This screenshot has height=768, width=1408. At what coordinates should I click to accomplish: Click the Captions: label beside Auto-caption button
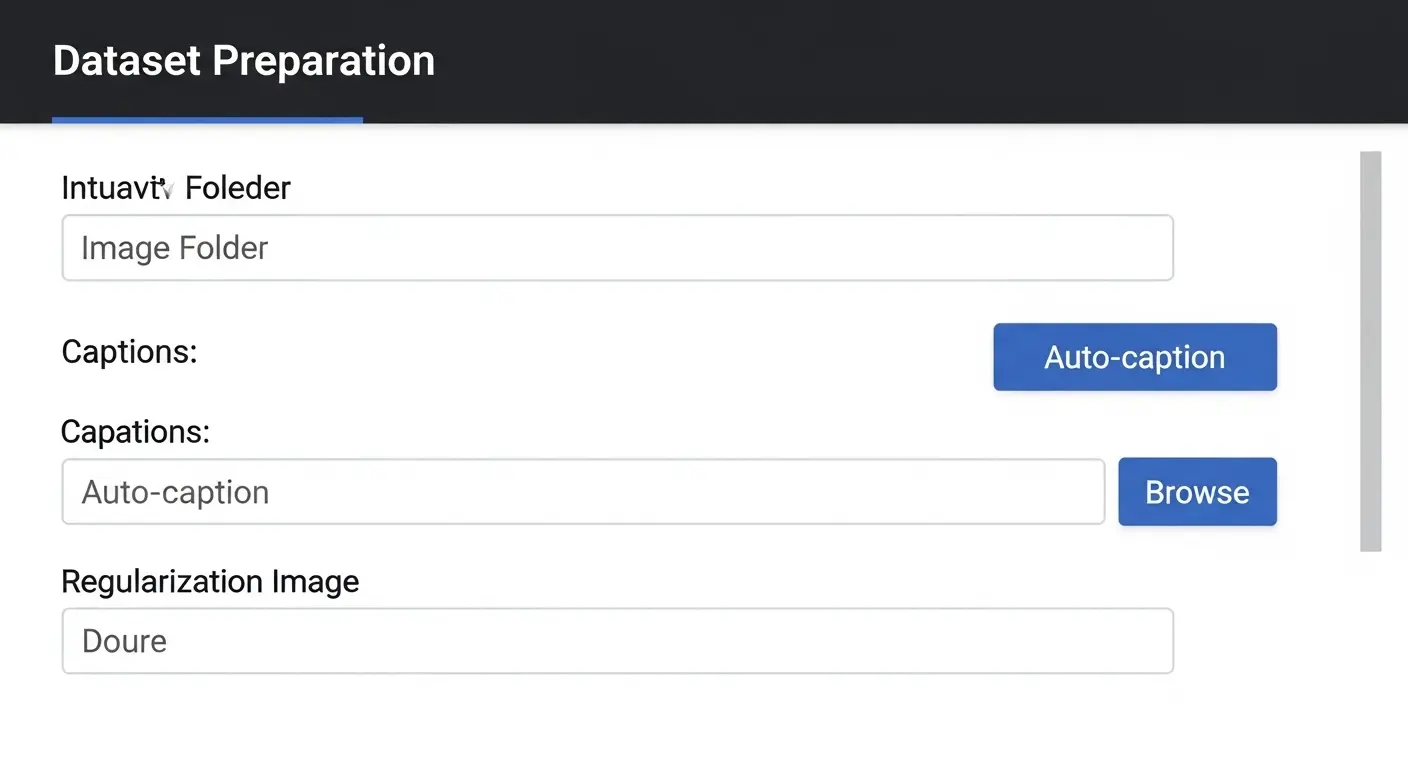click(x=129, y=352)
